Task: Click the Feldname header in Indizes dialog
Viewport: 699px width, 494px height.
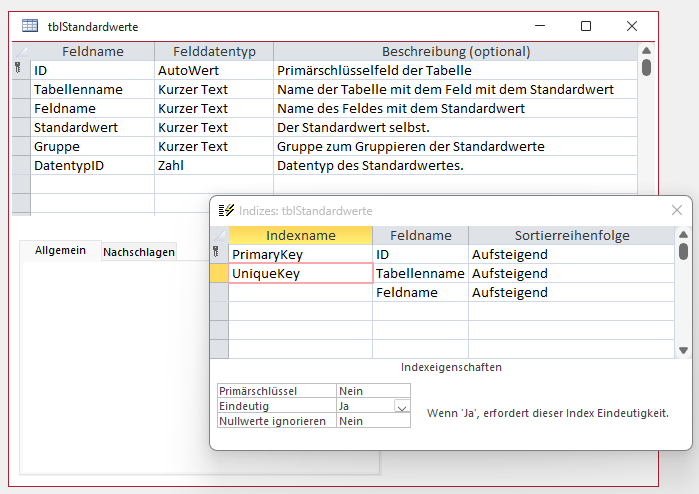Action: tap(420, 235)
